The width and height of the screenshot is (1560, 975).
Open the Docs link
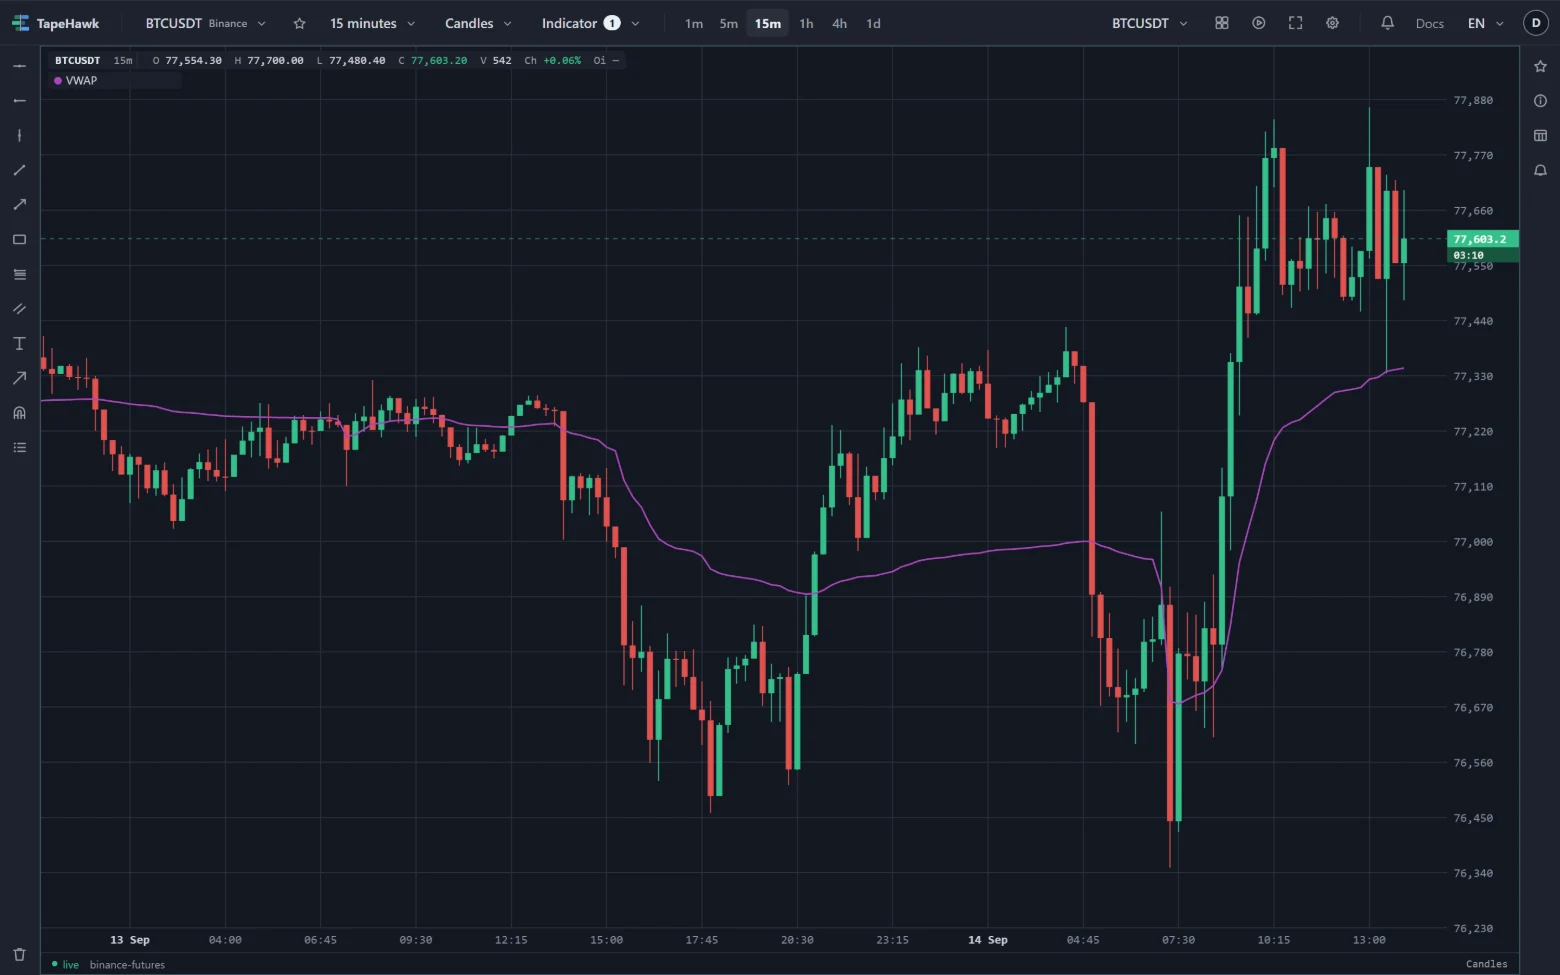coord(1430,23)
